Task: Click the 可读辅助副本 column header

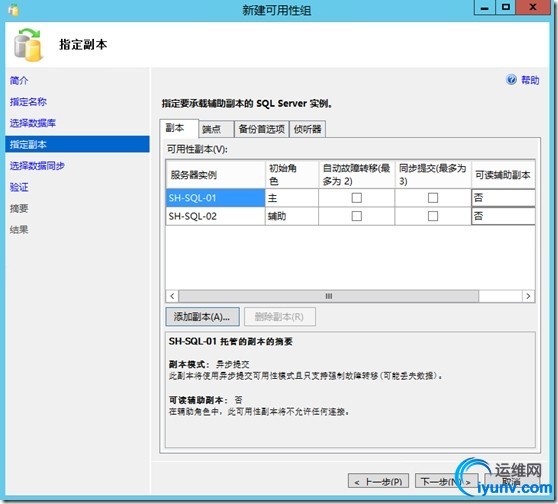Action: point(503,174)
